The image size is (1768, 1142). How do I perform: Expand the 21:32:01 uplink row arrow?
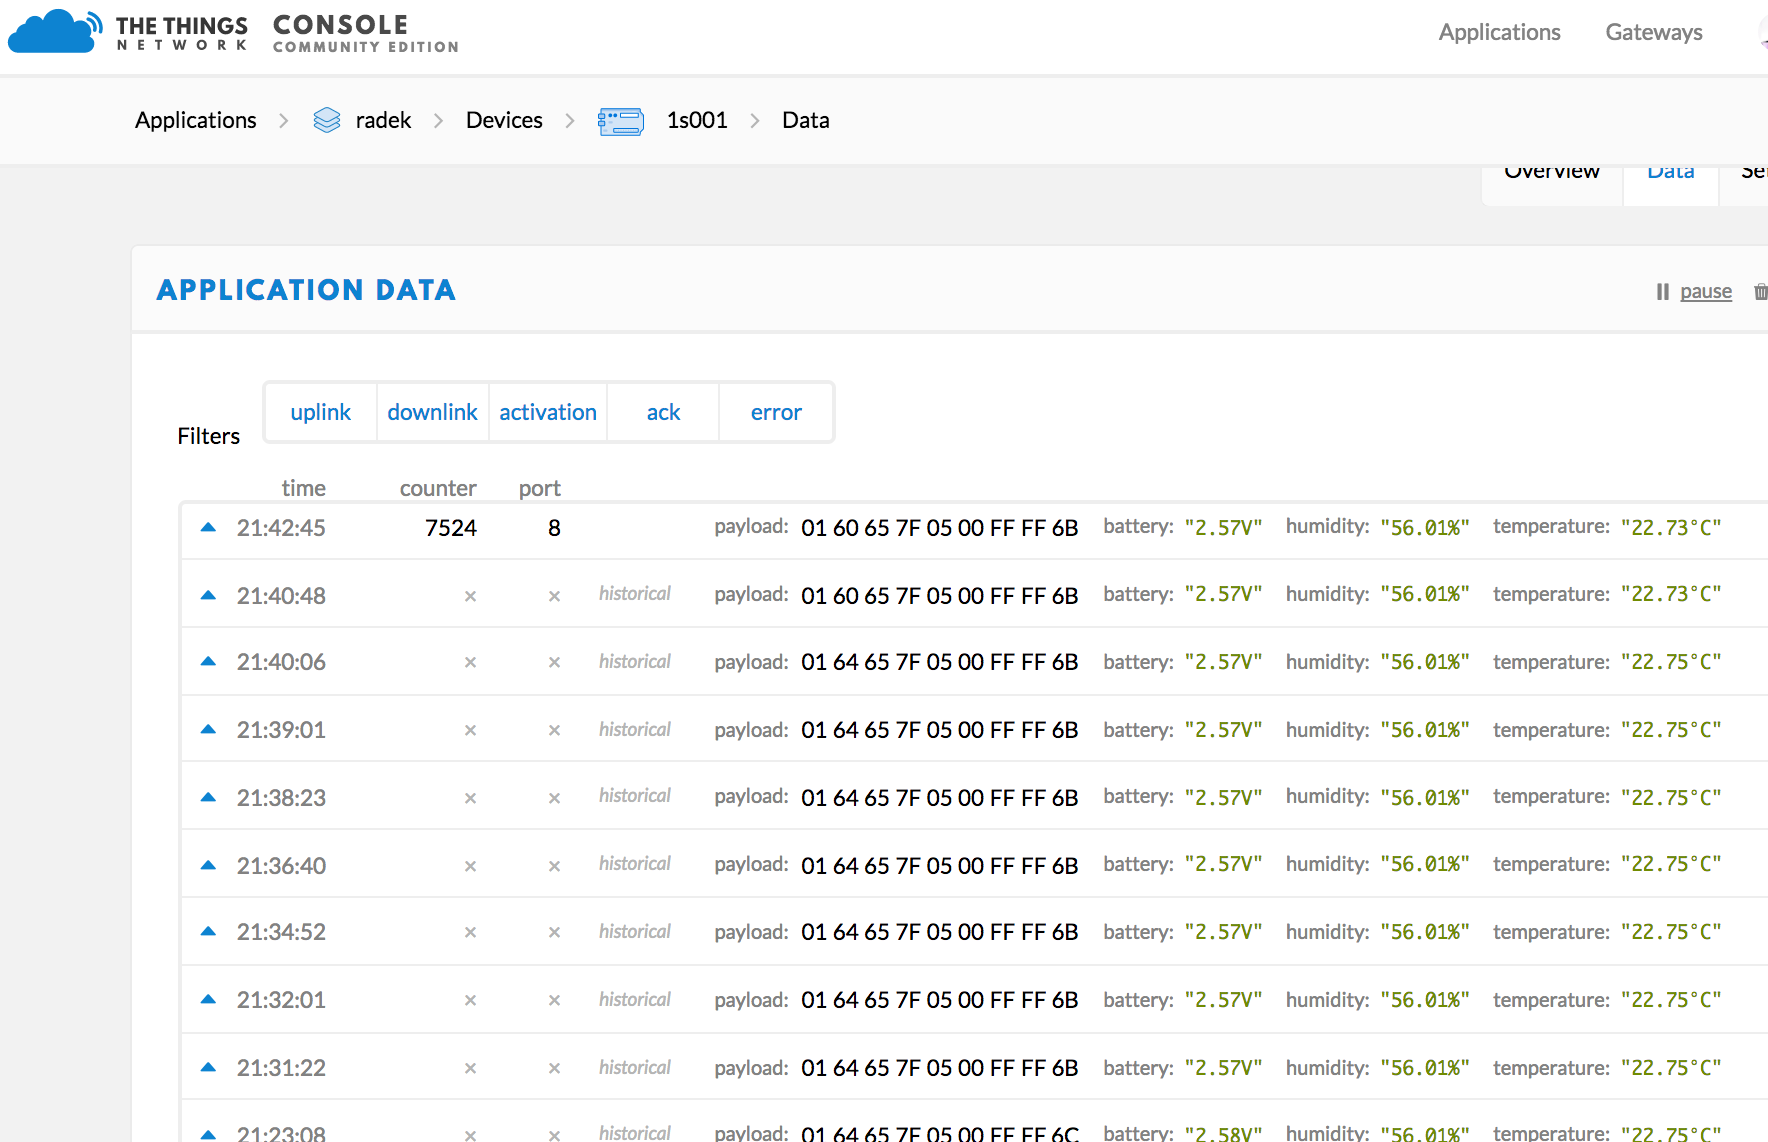tap(208, 999)
